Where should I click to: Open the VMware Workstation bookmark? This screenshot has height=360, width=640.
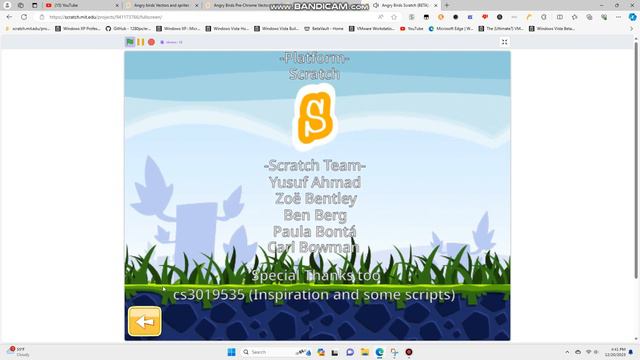coord(372,29)
